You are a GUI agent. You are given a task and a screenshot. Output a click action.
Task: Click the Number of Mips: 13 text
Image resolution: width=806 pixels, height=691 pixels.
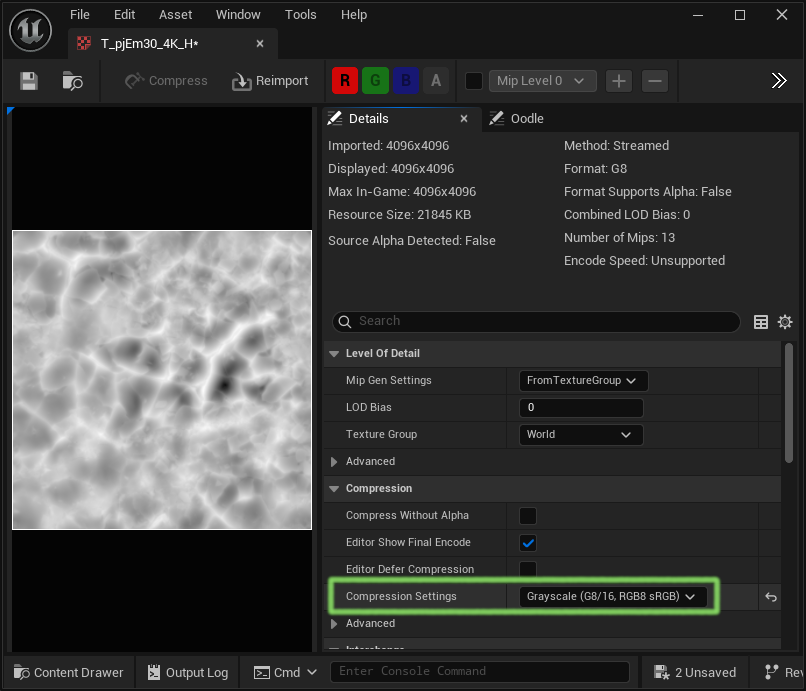619,238
